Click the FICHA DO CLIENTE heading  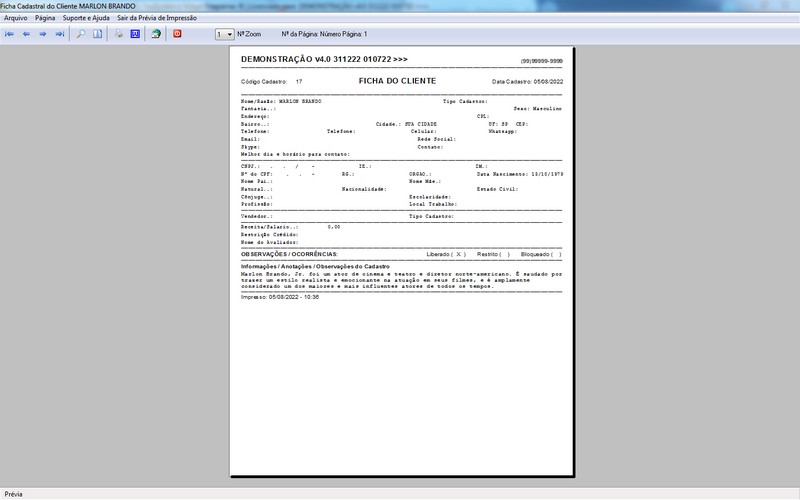[x=397, y=81]
